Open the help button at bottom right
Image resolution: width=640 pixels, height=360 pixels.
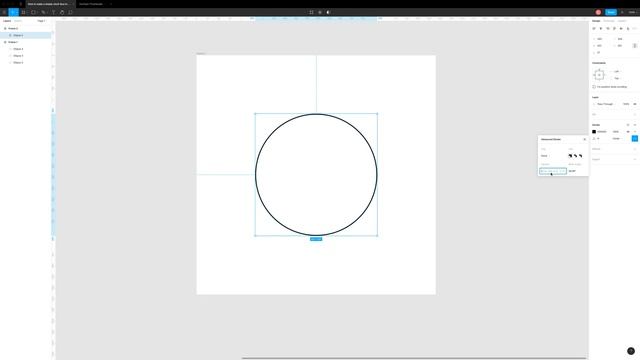[x=631, y=351]
